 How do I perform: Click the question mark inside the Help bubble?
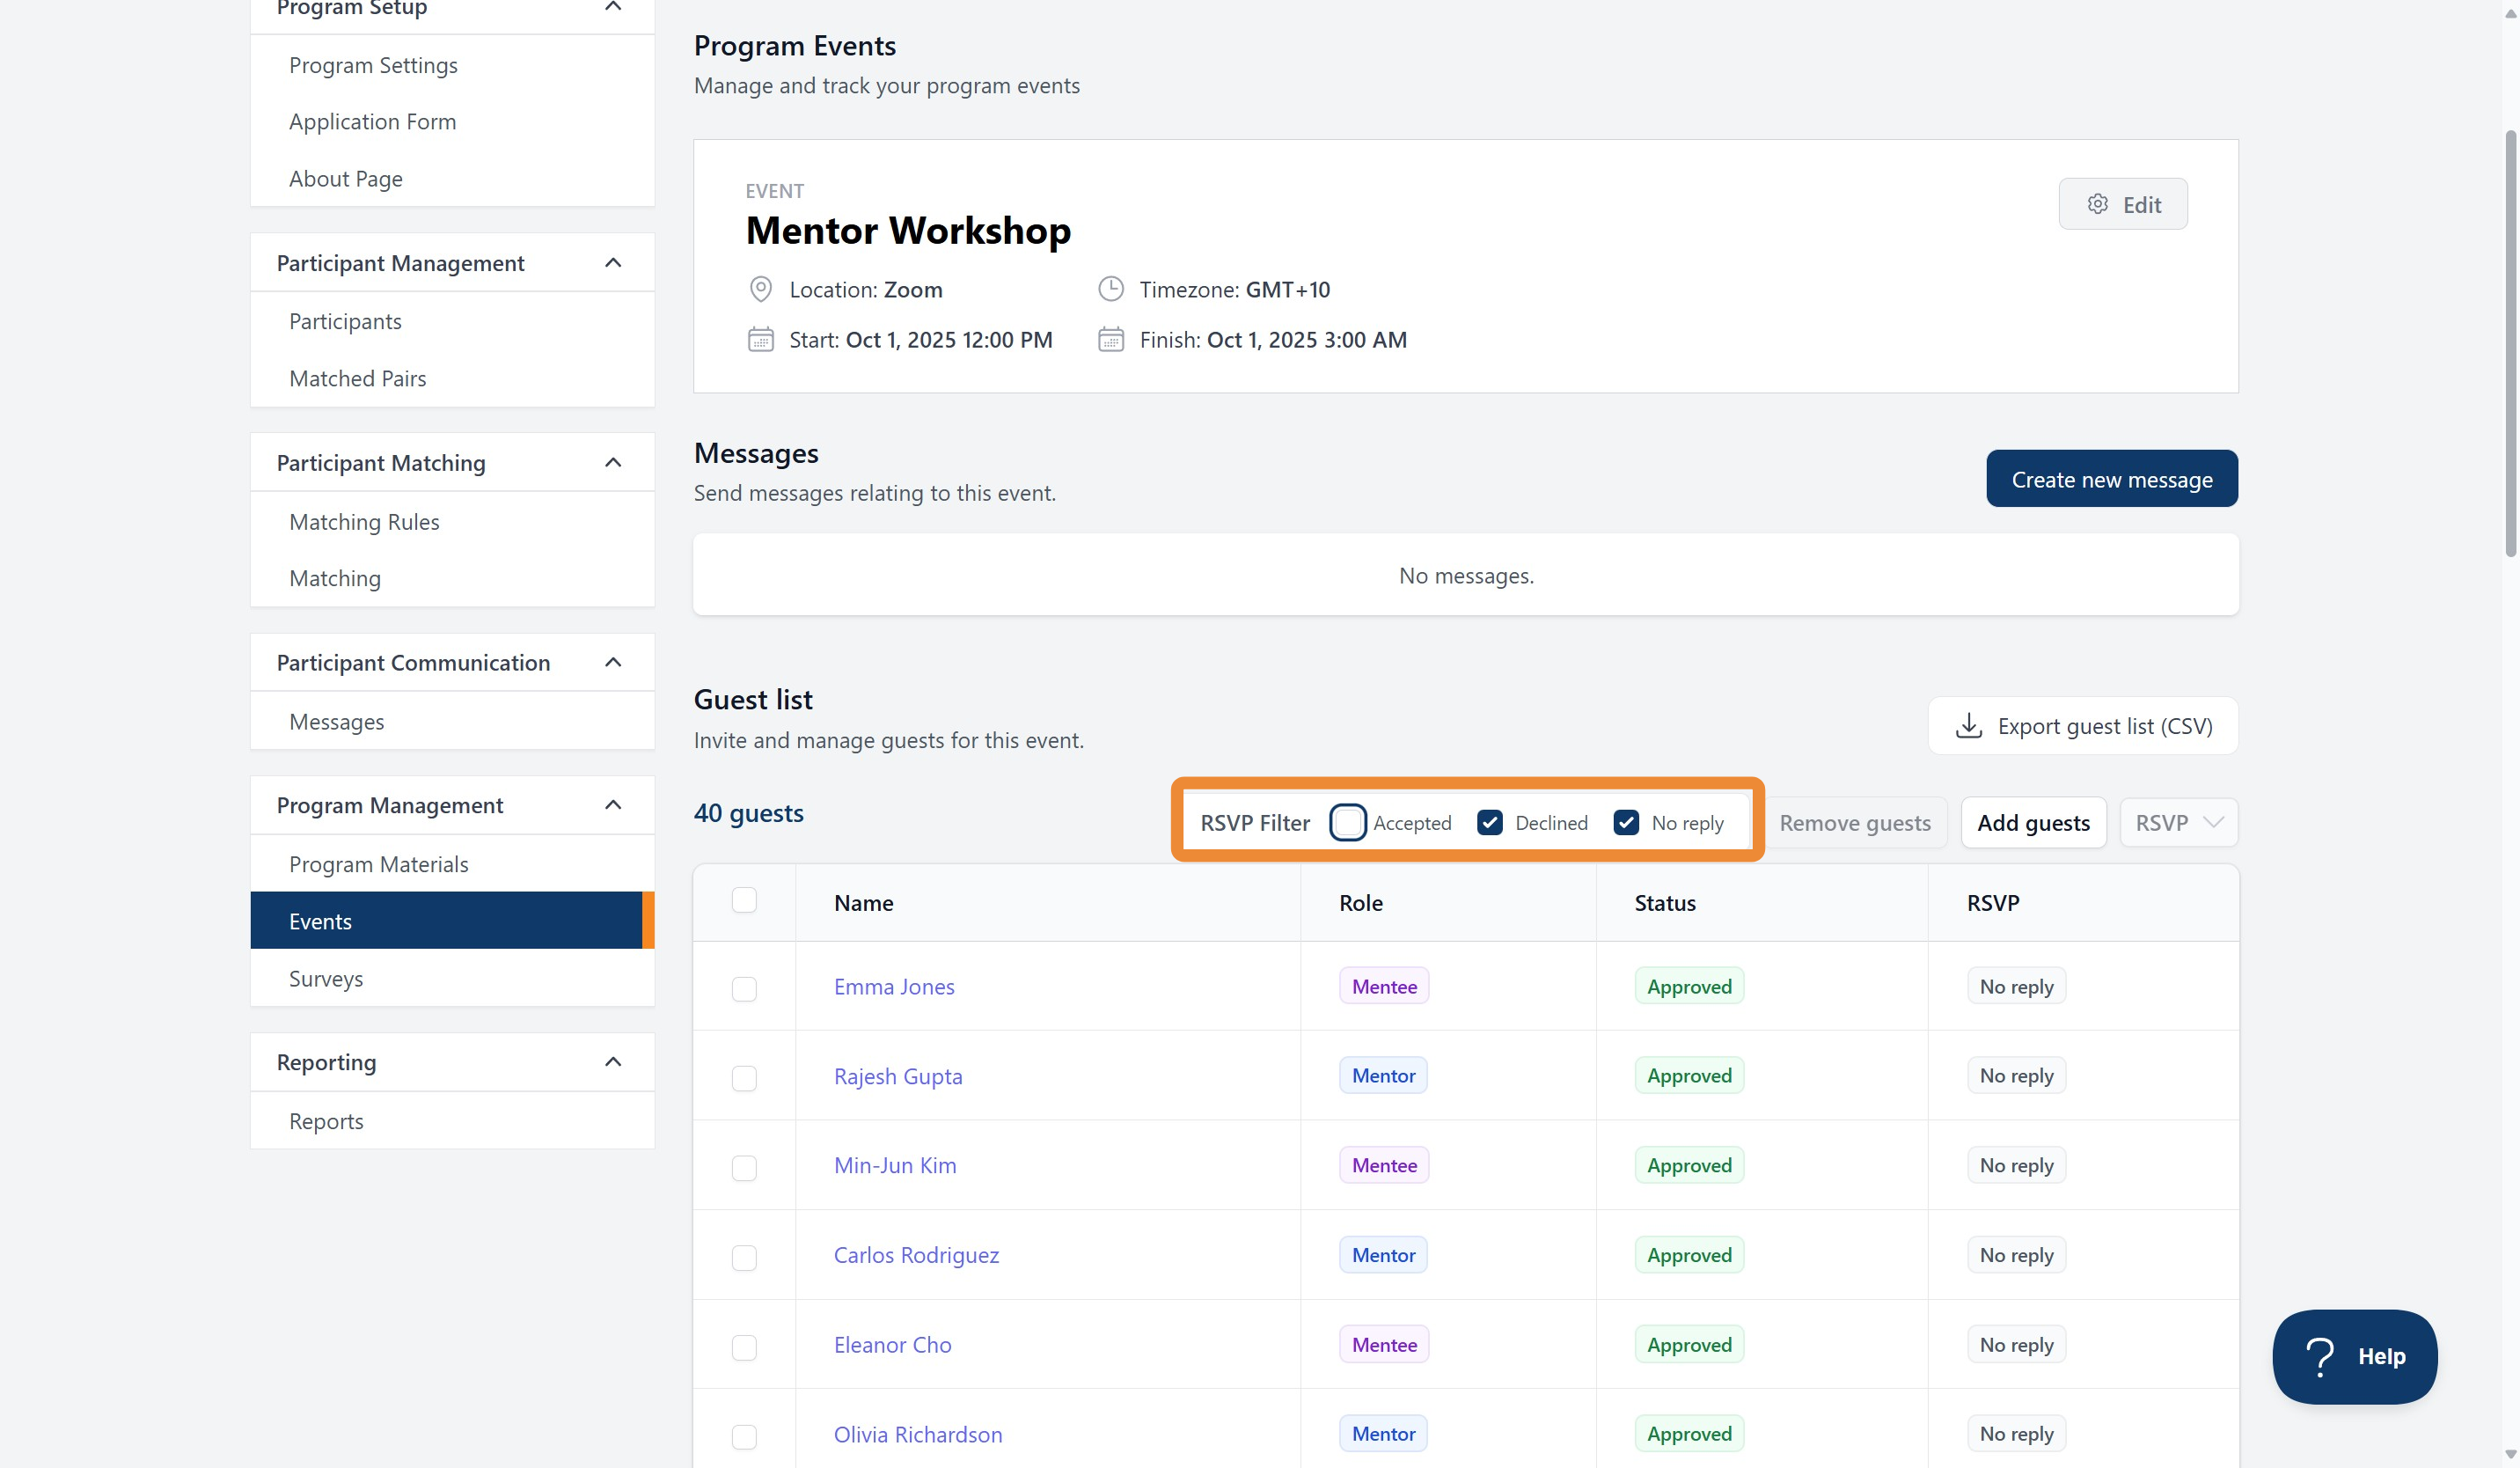click(2320, 1356)
